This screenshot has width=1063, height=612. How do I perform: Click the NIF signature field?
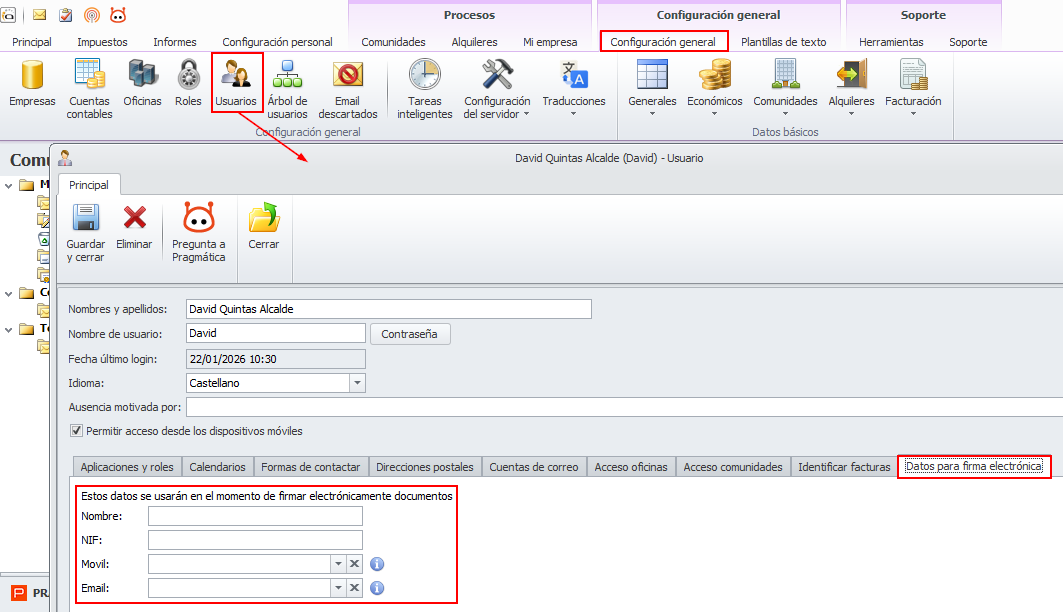[255, 540]
